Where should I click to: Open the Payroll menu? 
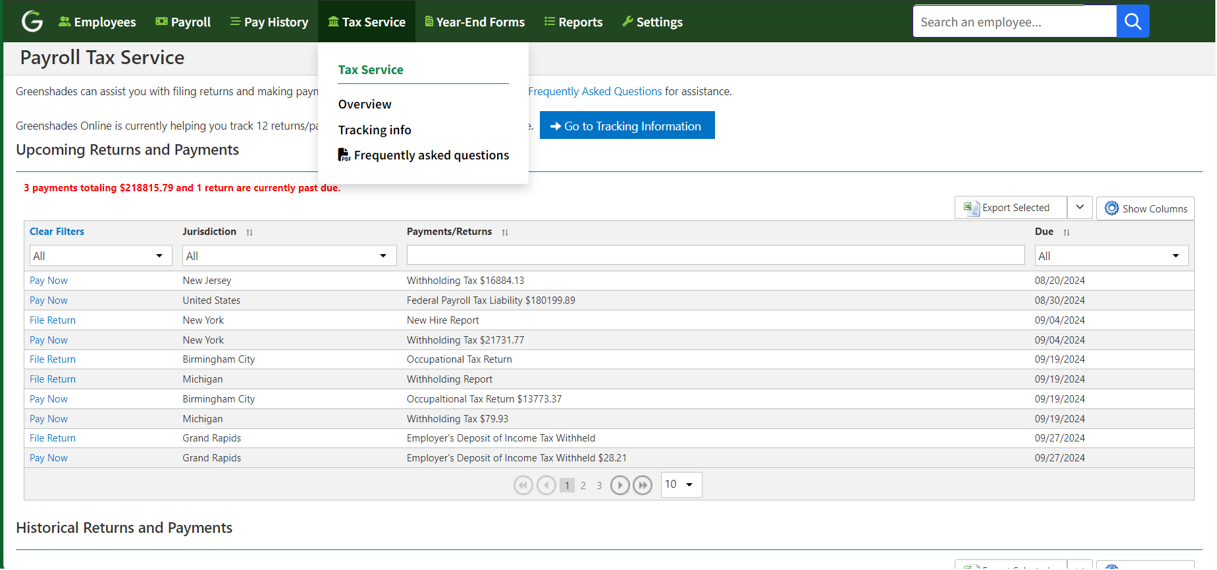(x=183, y=21)
